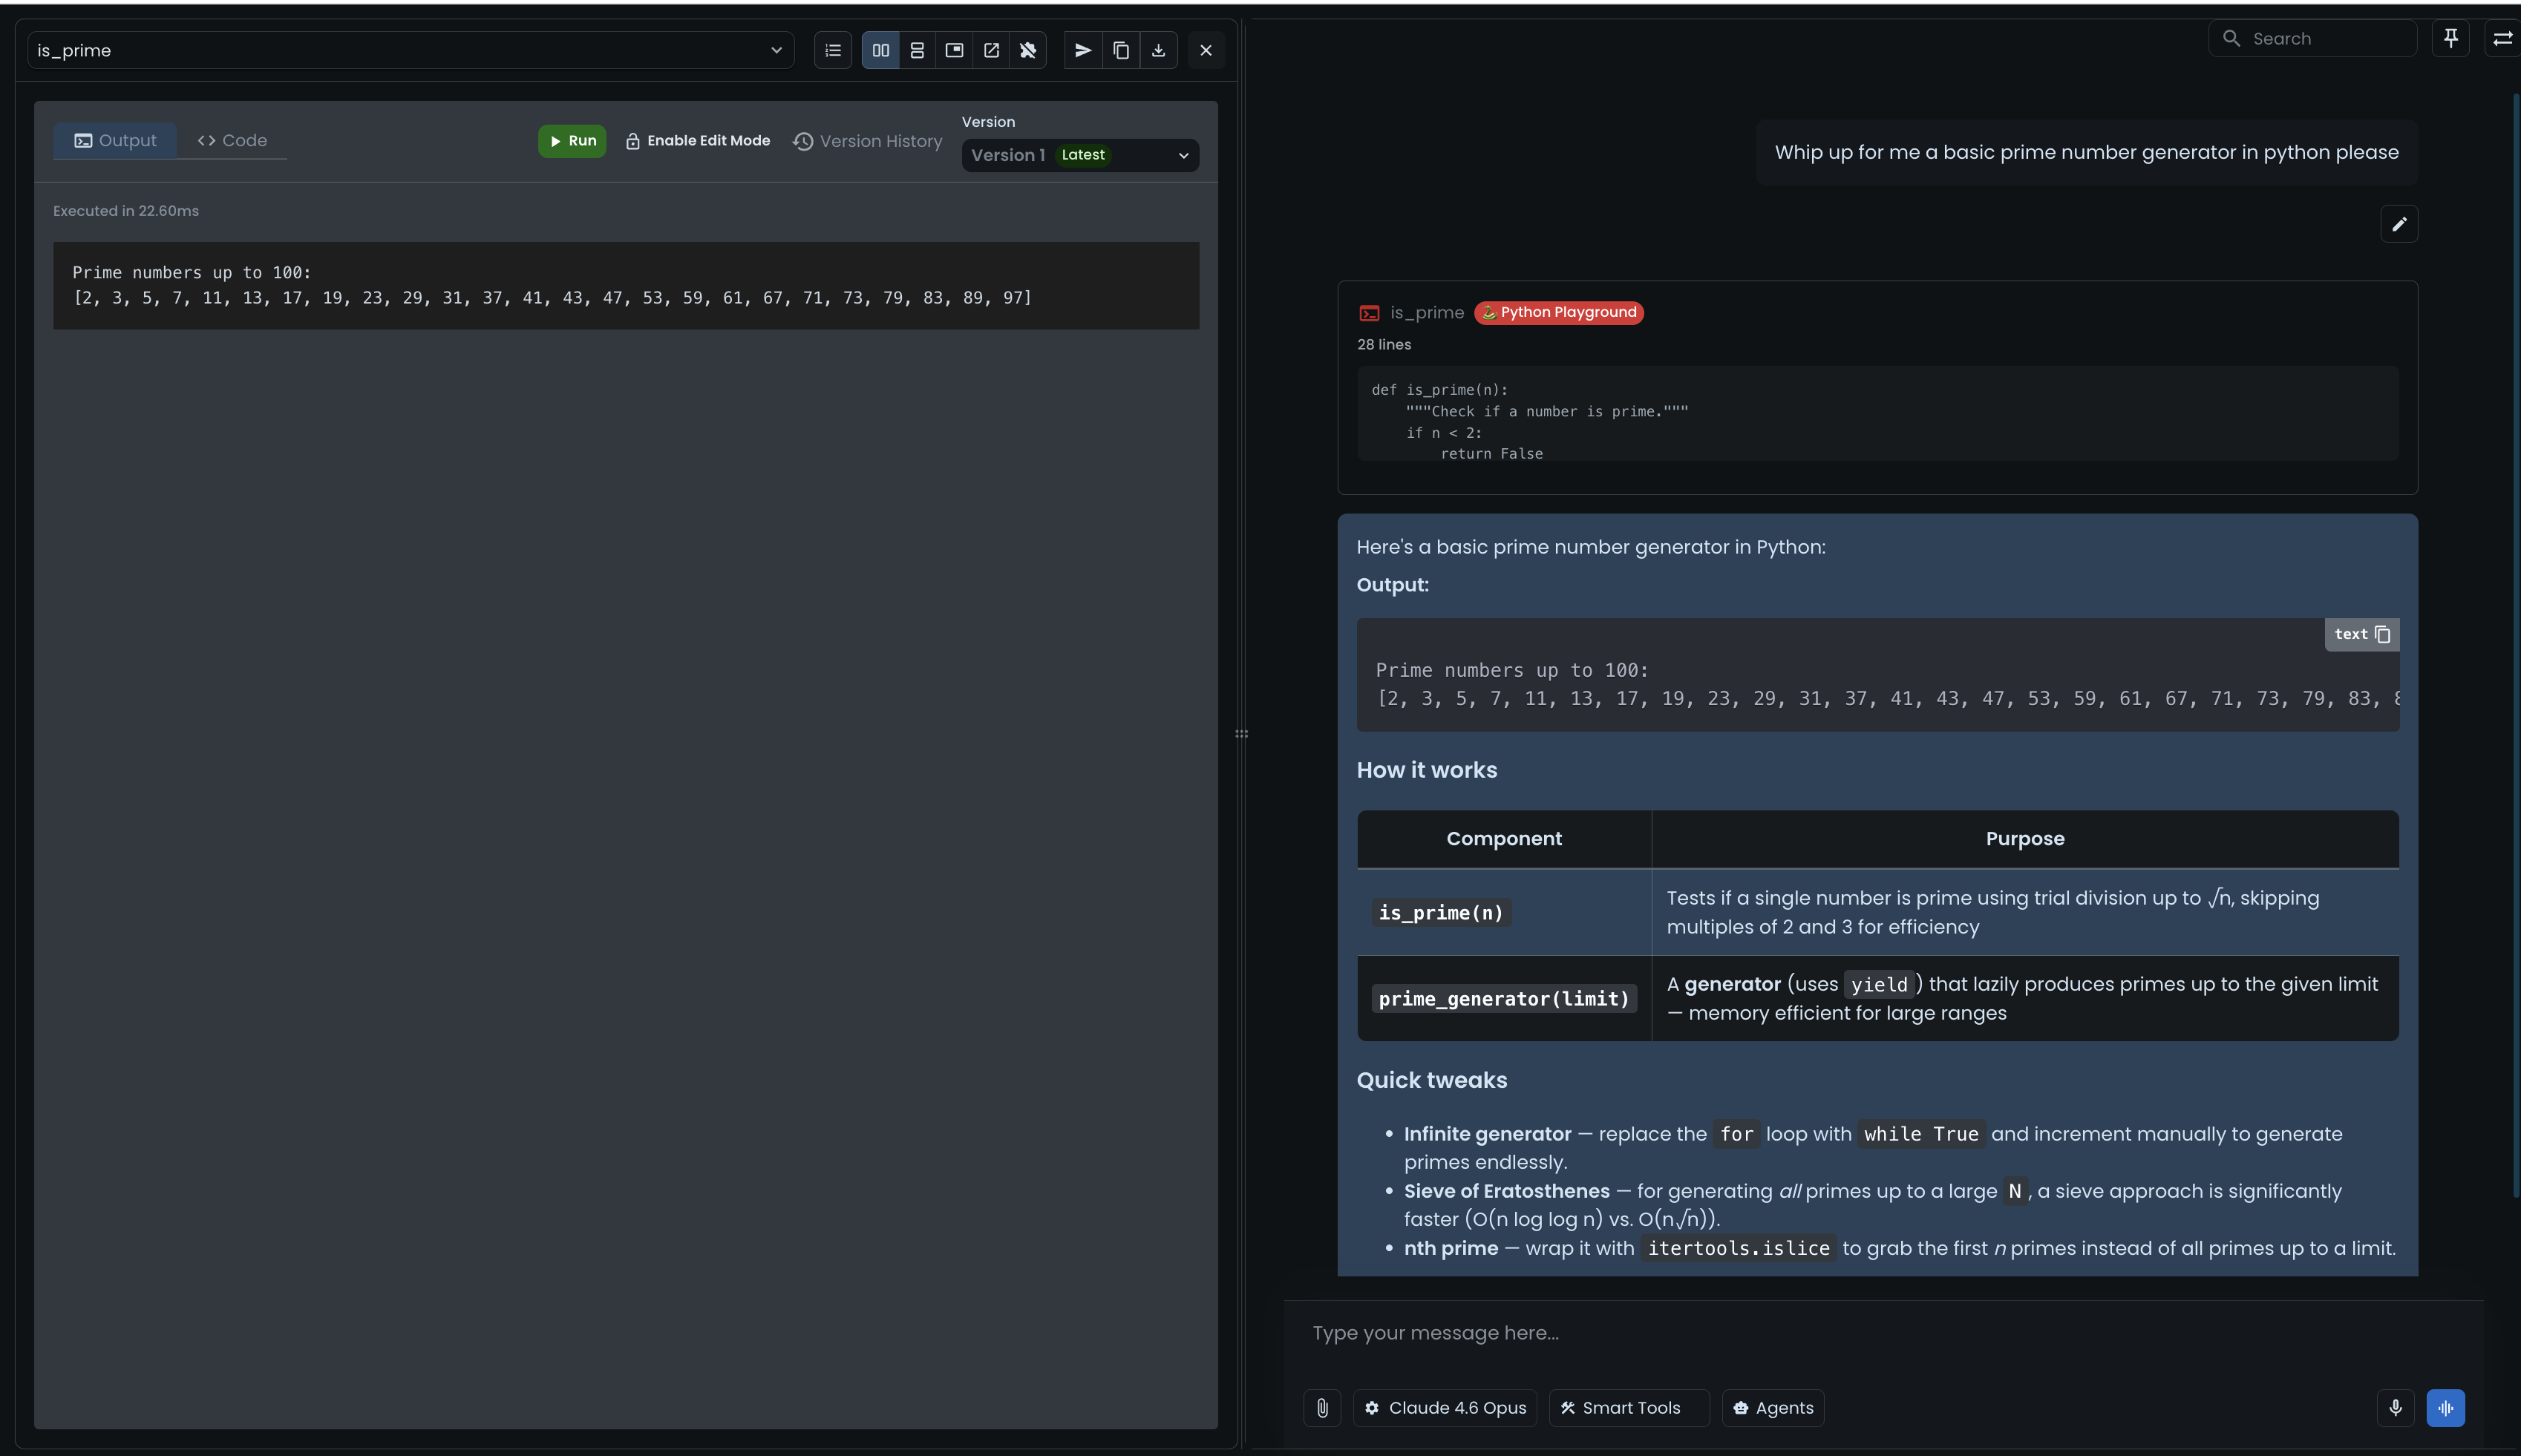
Task: Select the Output tab
Action: pyautogui.click(x=115, y=141)
